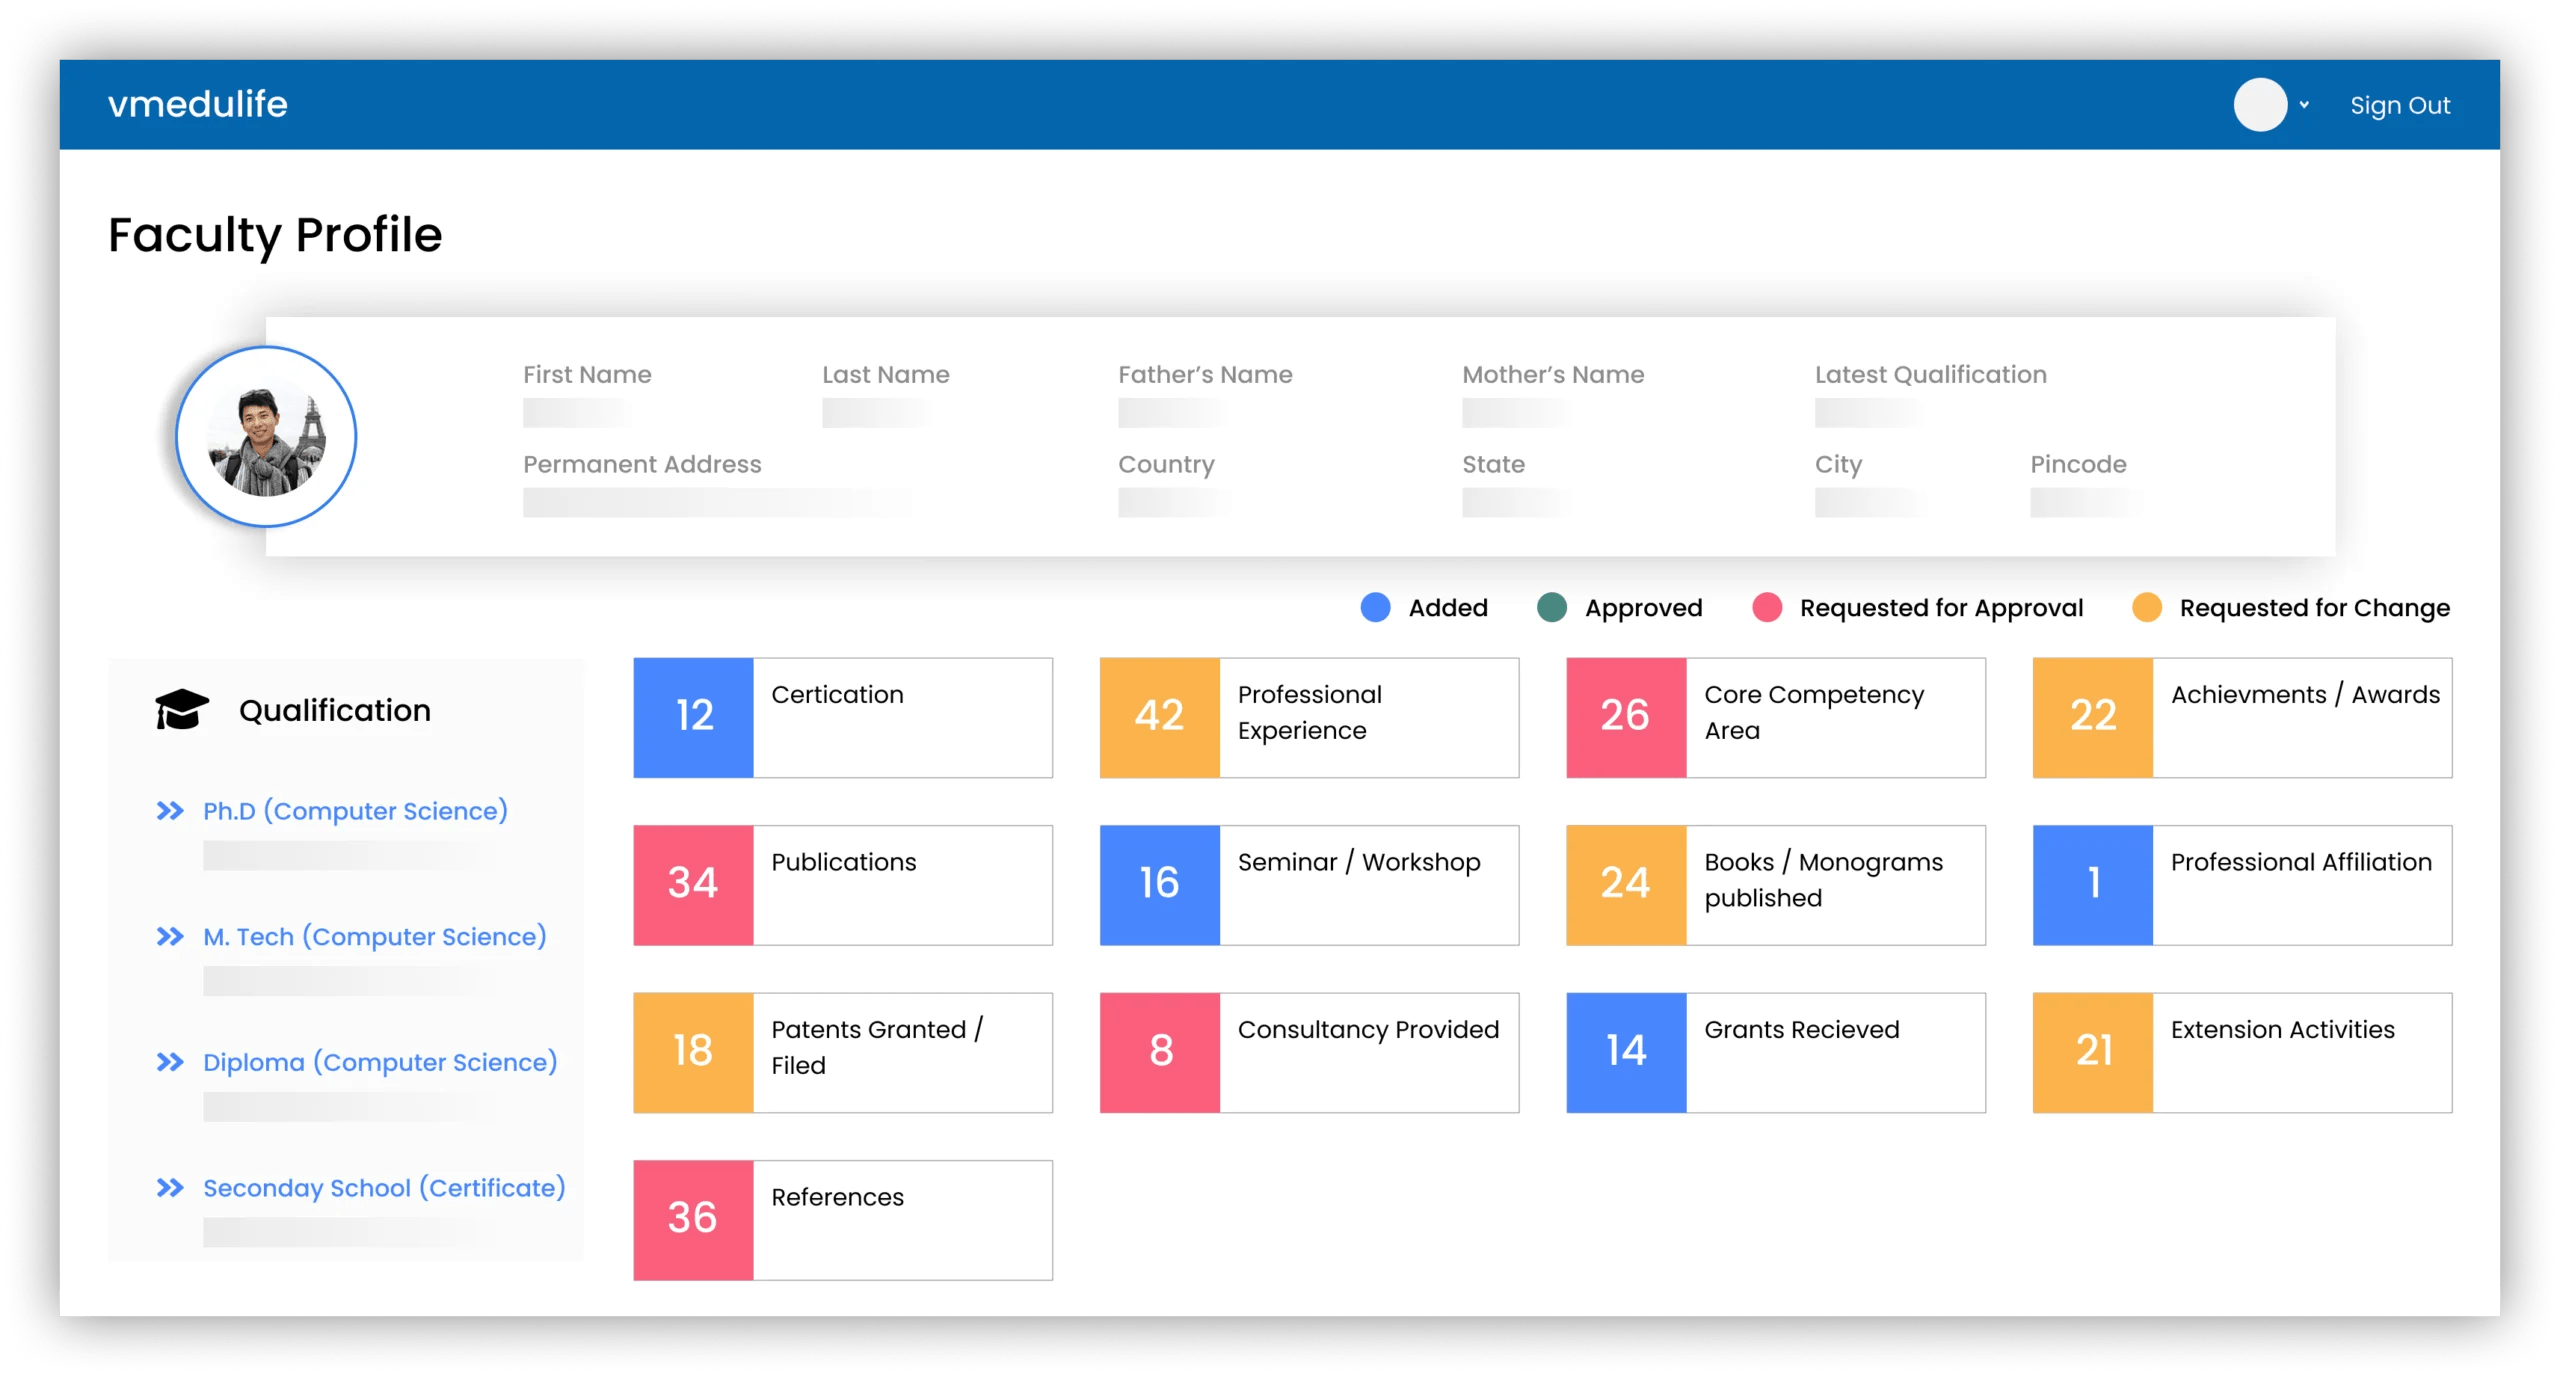The width and height of the screenshot is (2560, 1376).
Task: Click the pink Requested for Approval dot
Action: pos(1767,608)
